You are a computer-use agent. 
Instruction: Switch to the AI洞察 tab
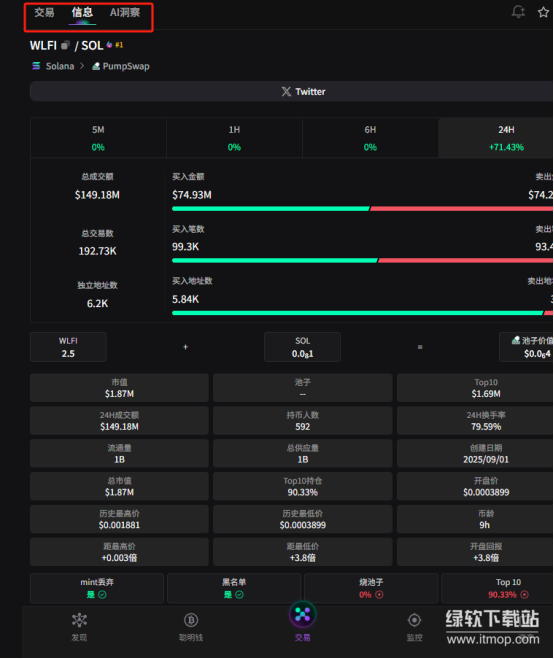click(125, 13)
